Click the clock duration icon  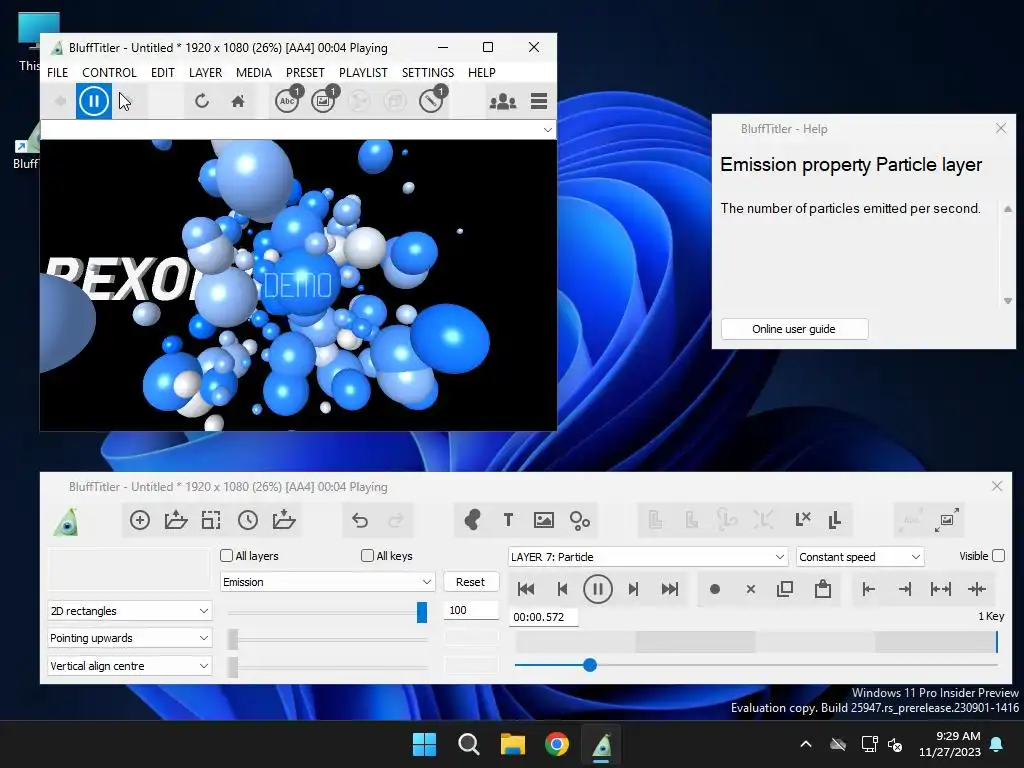[248, 520]
